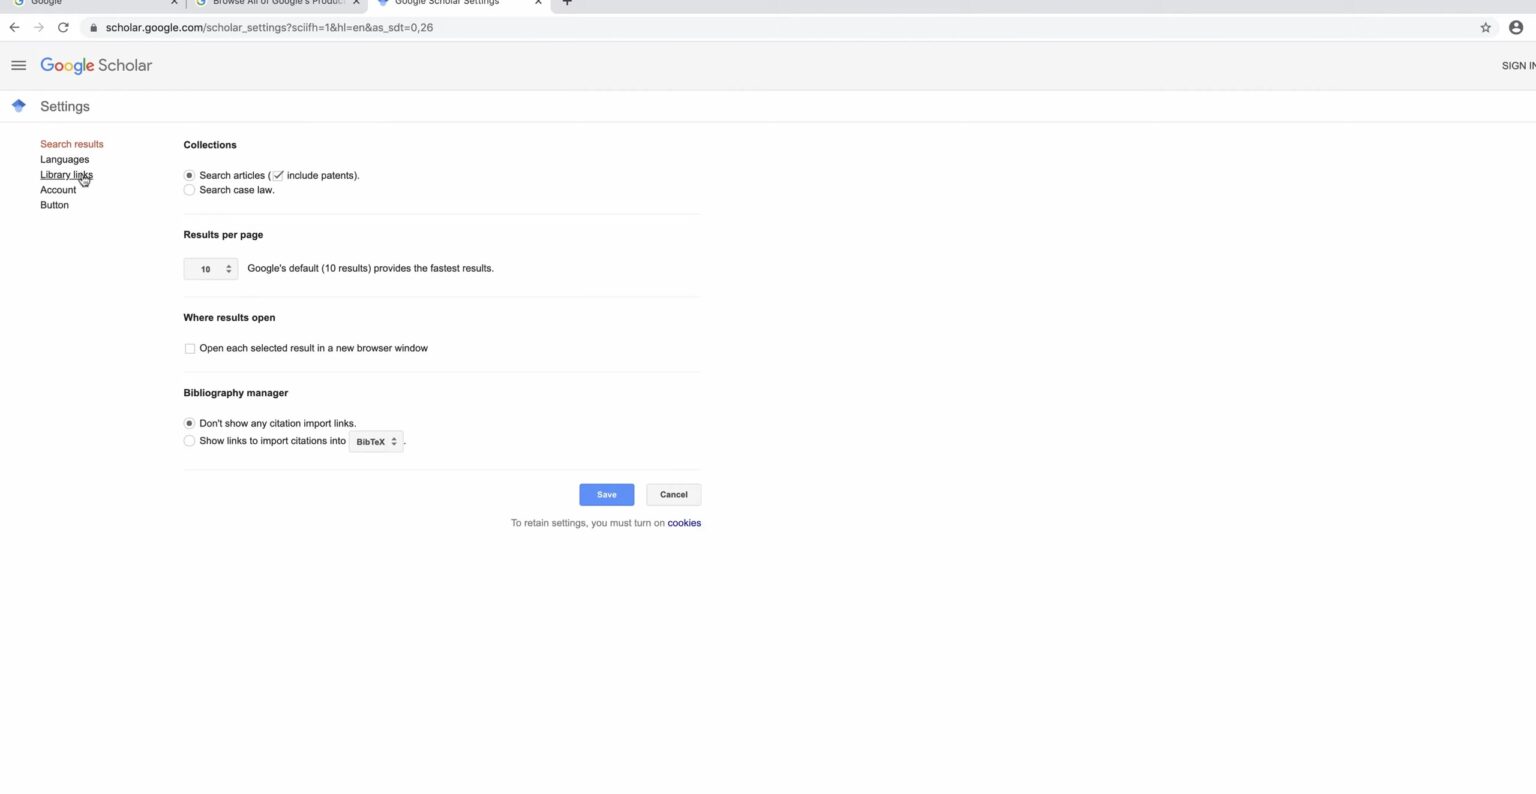Open the browser profile avatar icon
Image resolution: width=1536 pixels, height=794 pixels.
[x=1515, y=27]
